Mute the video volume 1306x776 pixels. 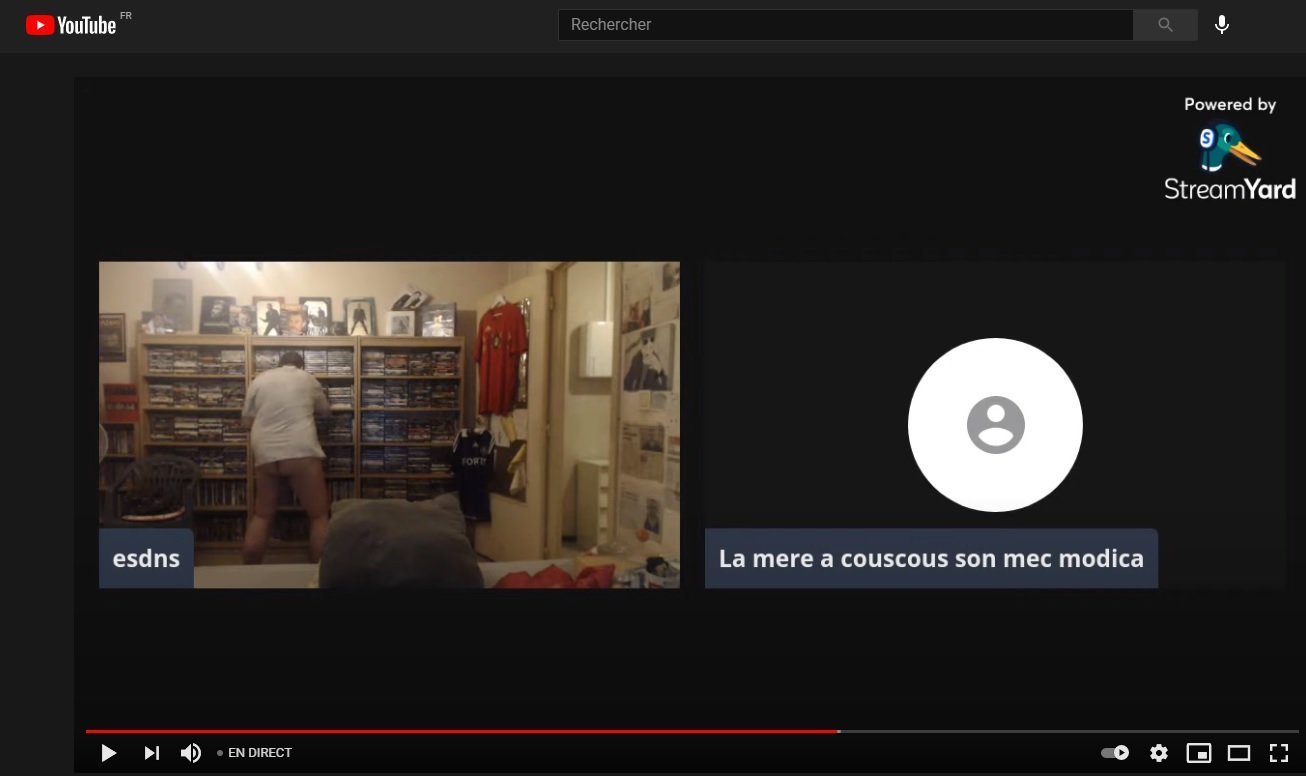[x=190, y=753]
